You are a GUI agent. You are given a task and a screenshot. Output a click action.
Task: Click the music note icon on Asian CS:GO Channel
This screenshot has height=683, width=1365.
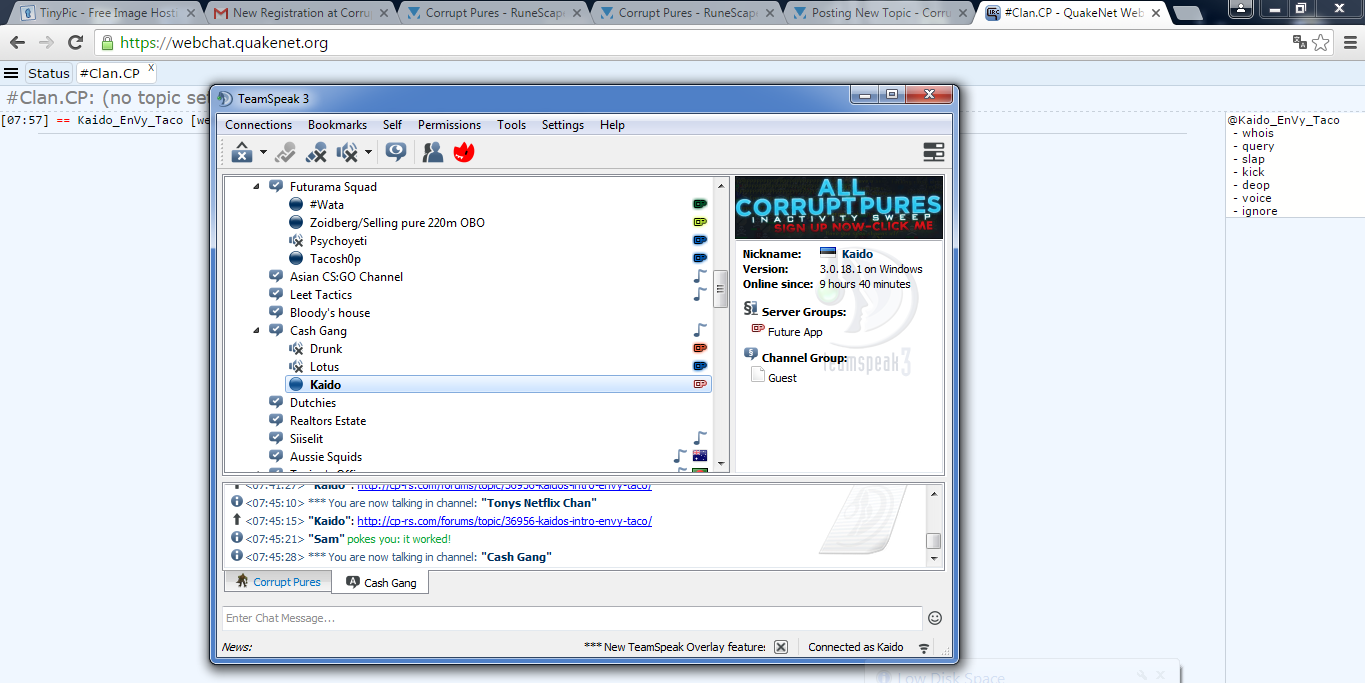[700, 276]
